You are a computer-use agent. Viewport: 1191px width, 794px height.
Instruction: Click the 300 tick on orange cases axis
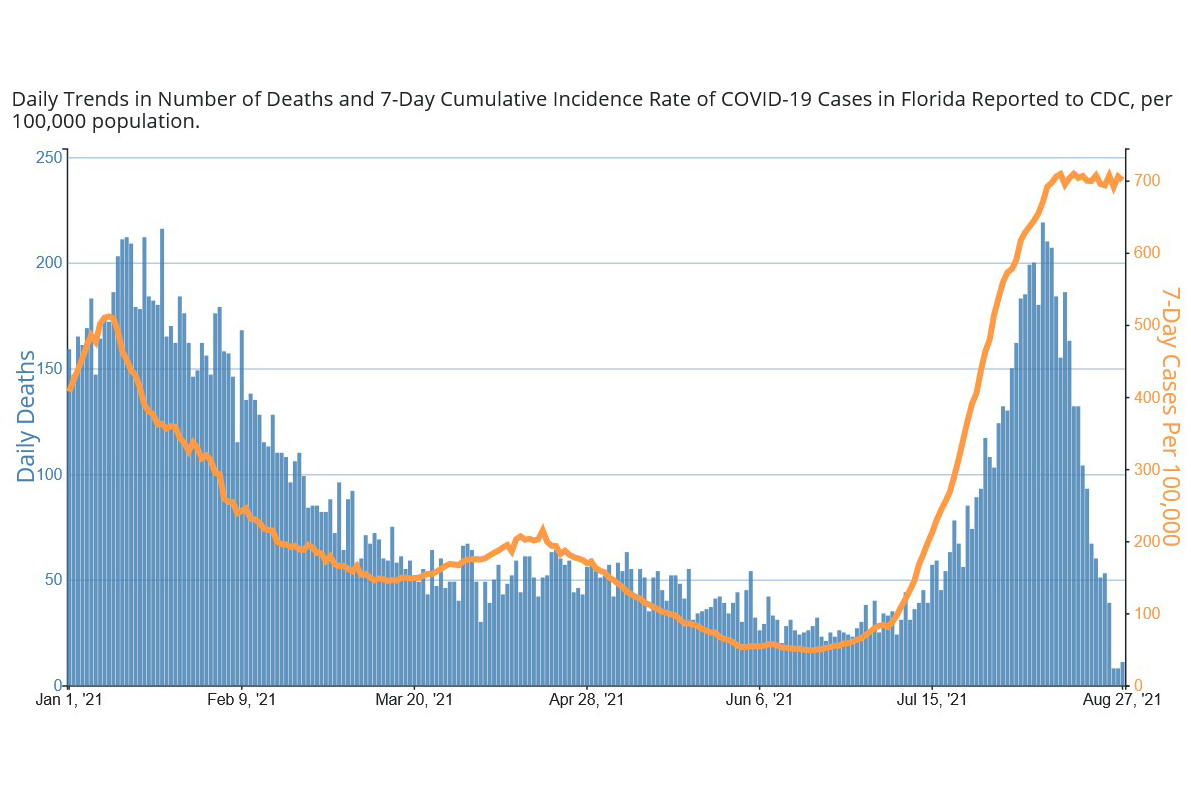coord(1146,469)
